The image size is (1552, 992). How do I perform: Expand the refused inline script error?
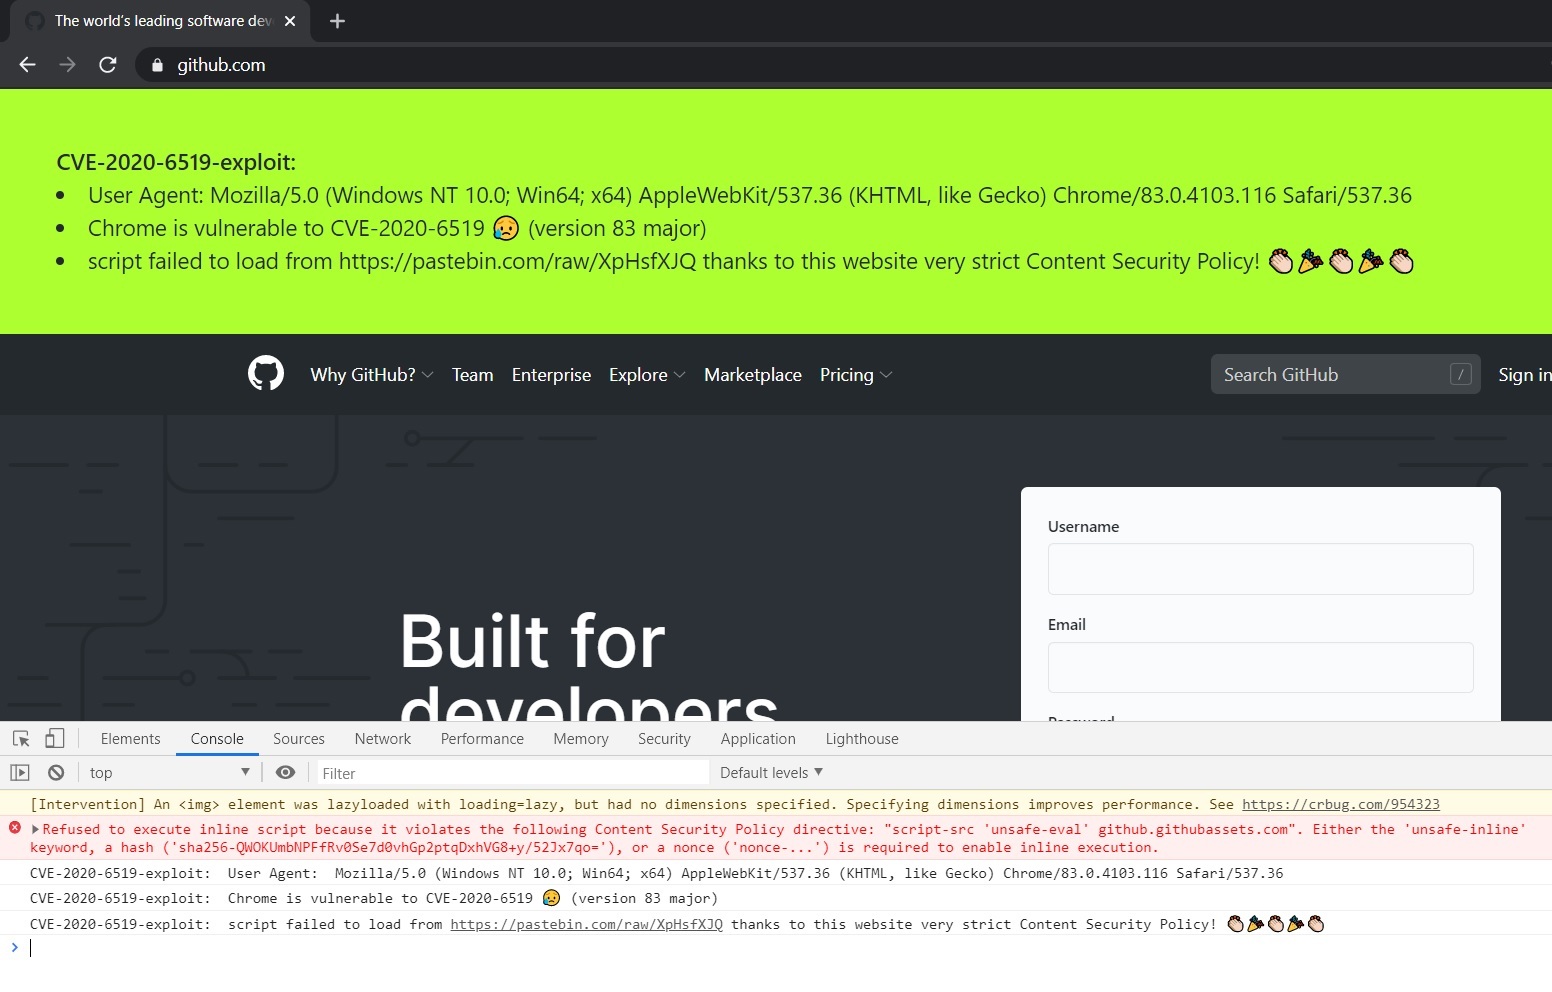35,829
